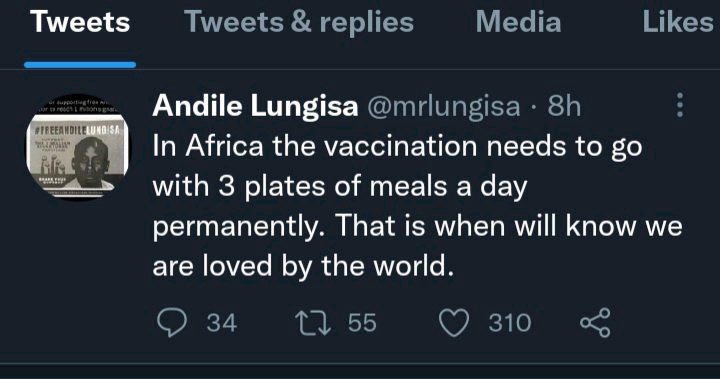The height and width of the screenshot is (379, 720).
Task: Click the 55 retweets count
Action: tap(362, 322)
